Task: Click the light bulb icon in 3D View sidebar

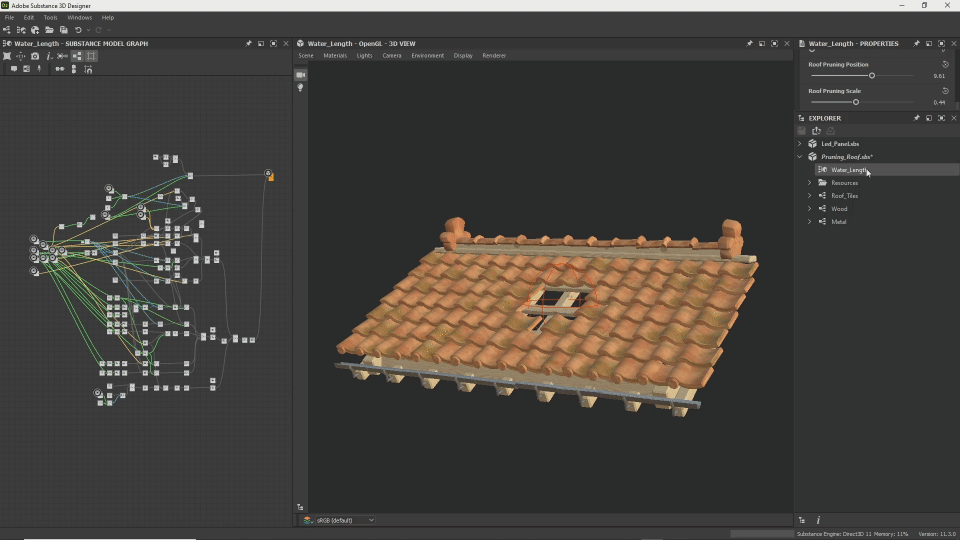Action: [x=301, y=88]
